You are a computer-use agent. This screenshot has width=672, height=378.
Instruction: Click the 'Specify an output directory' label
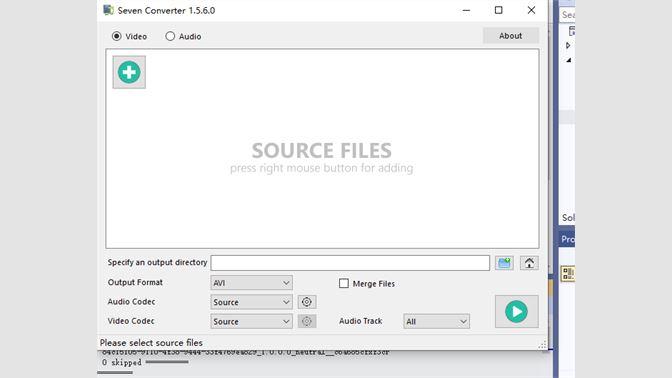tap(157, 262)
